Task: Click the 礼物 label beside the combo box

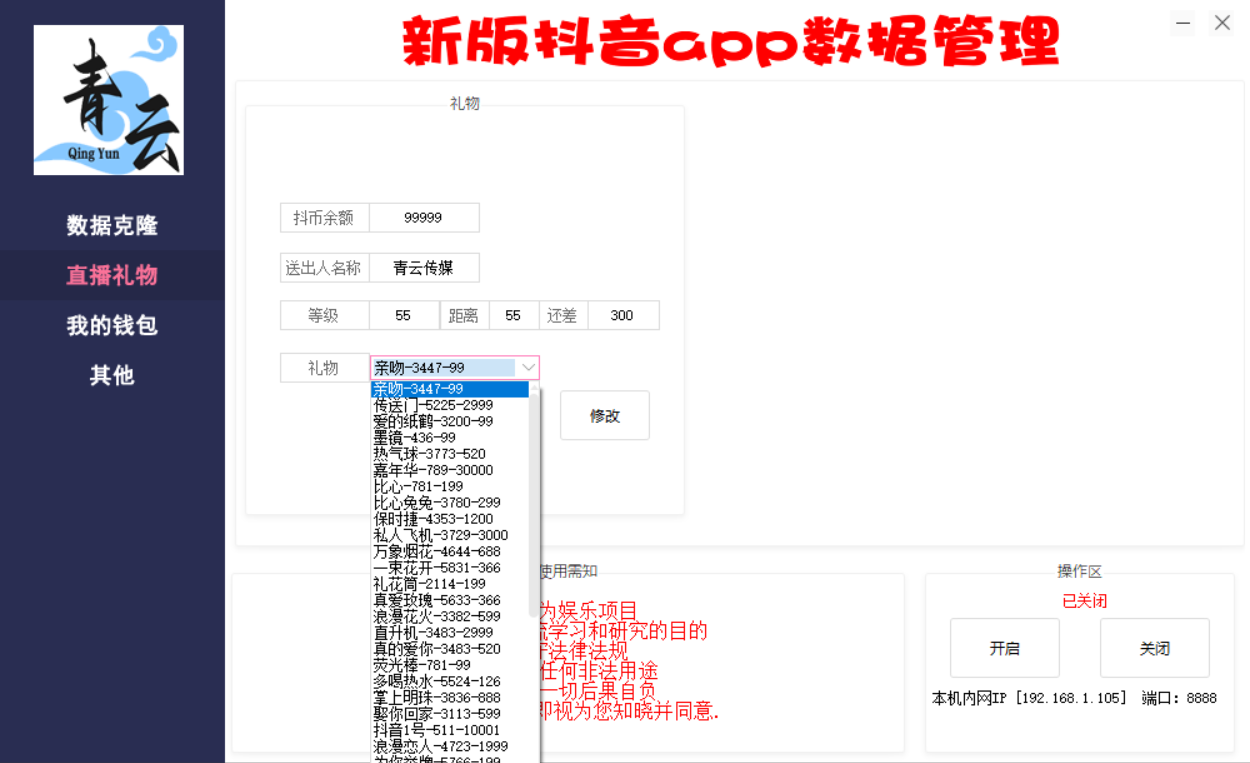Action: point(324,368)
